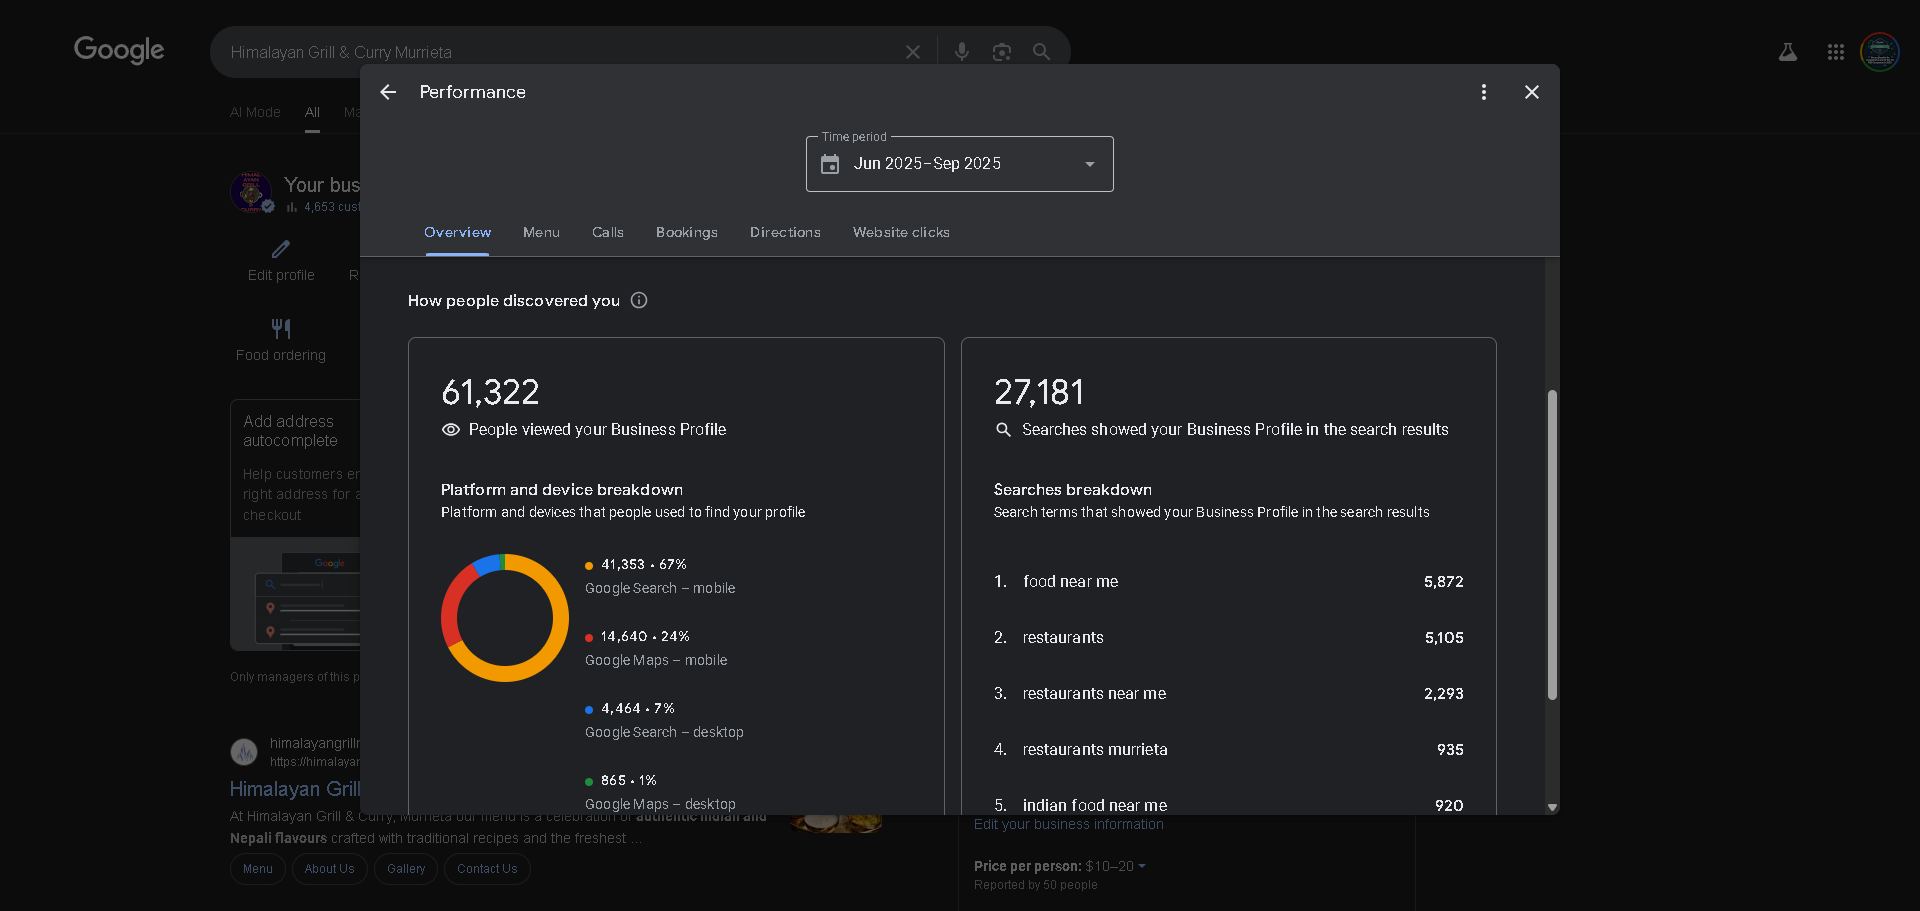Screen dimensions: 1920x911
Task: Click the green Google Maps desktop legend dot
Action: pyautogui.click(x=589, y=782)
